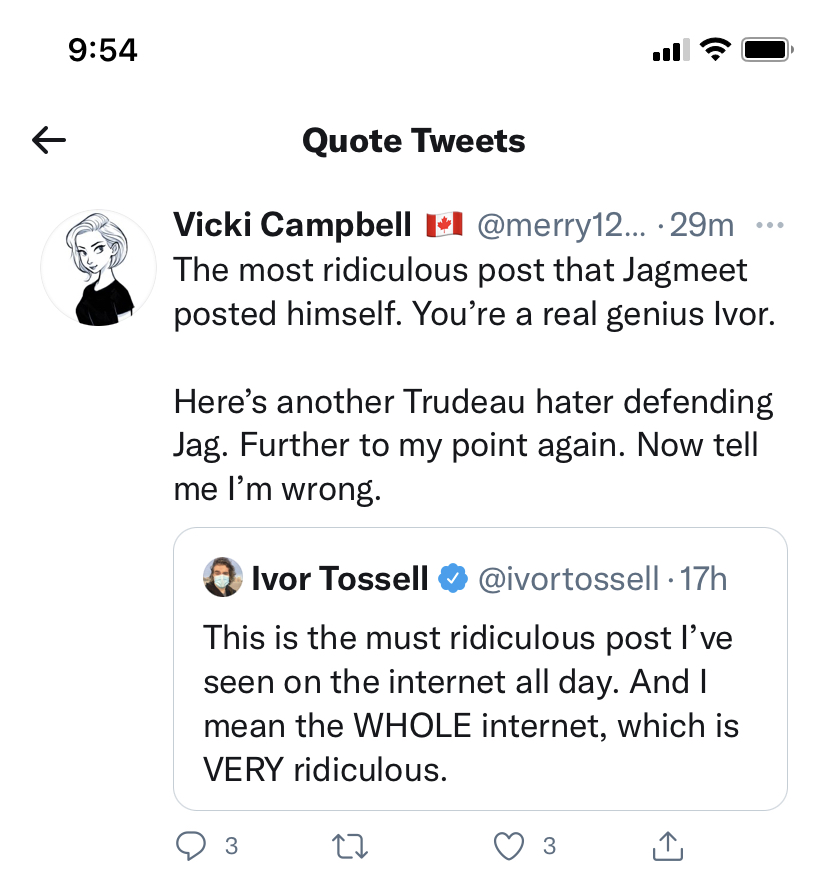Tap the back arrow icon
This screenshot has height=886, width=828.
49,141
